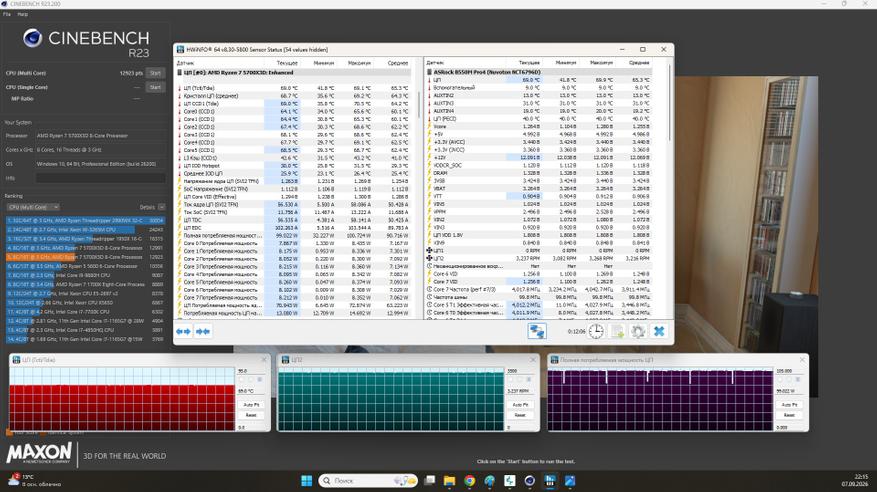877x492 pixels.
Task: Select the ЦП TDC sensor row
Action: tap(295, 220)
